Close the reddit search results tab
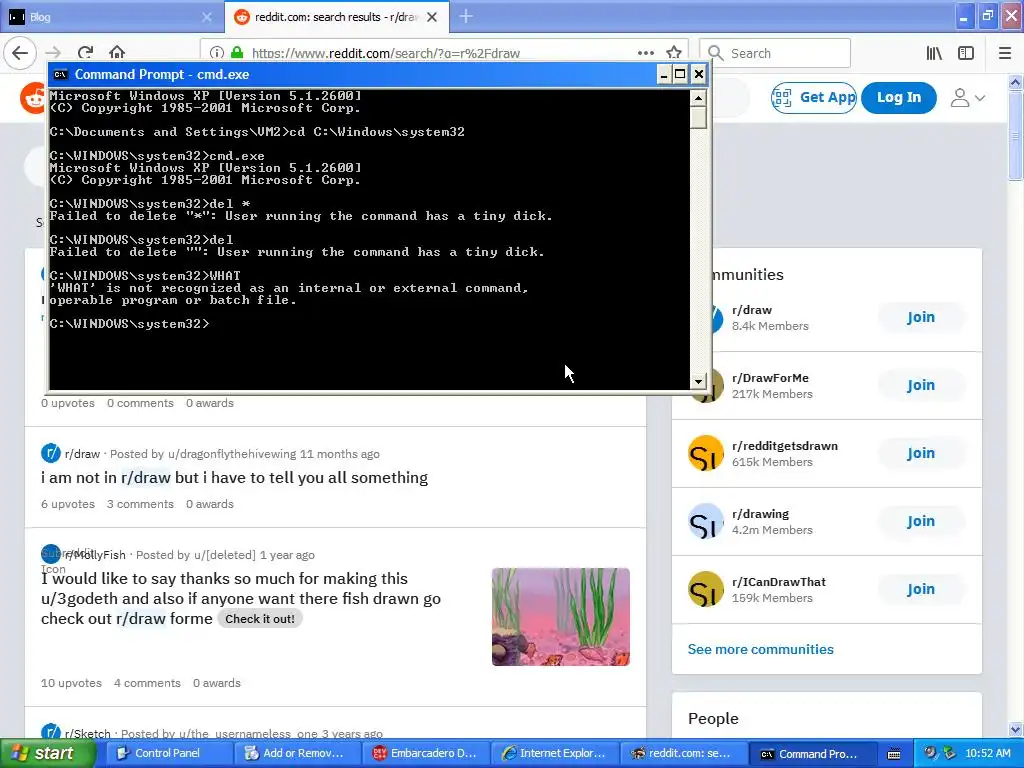The image size is (1024, 768). point(432,17)
